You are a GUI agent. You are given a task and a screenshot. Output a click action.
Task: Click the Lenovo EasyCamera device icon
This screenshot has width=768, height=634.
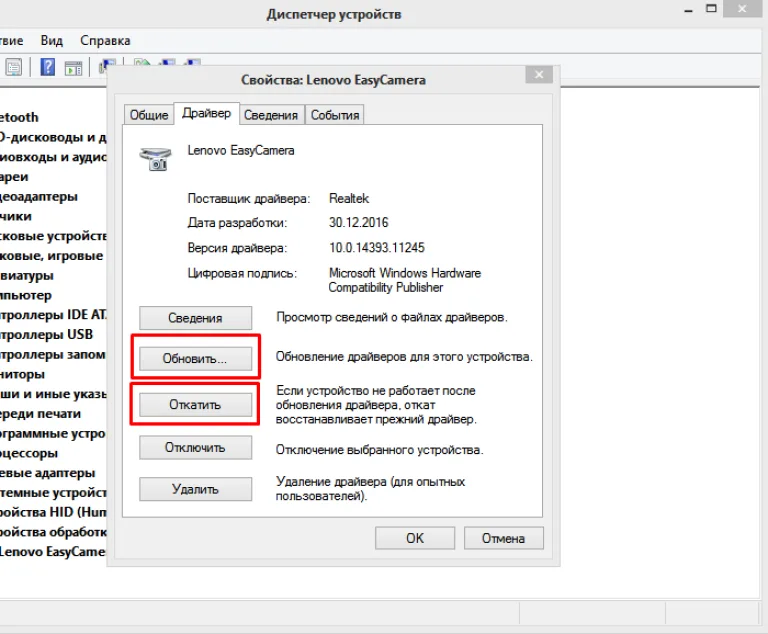155,158
